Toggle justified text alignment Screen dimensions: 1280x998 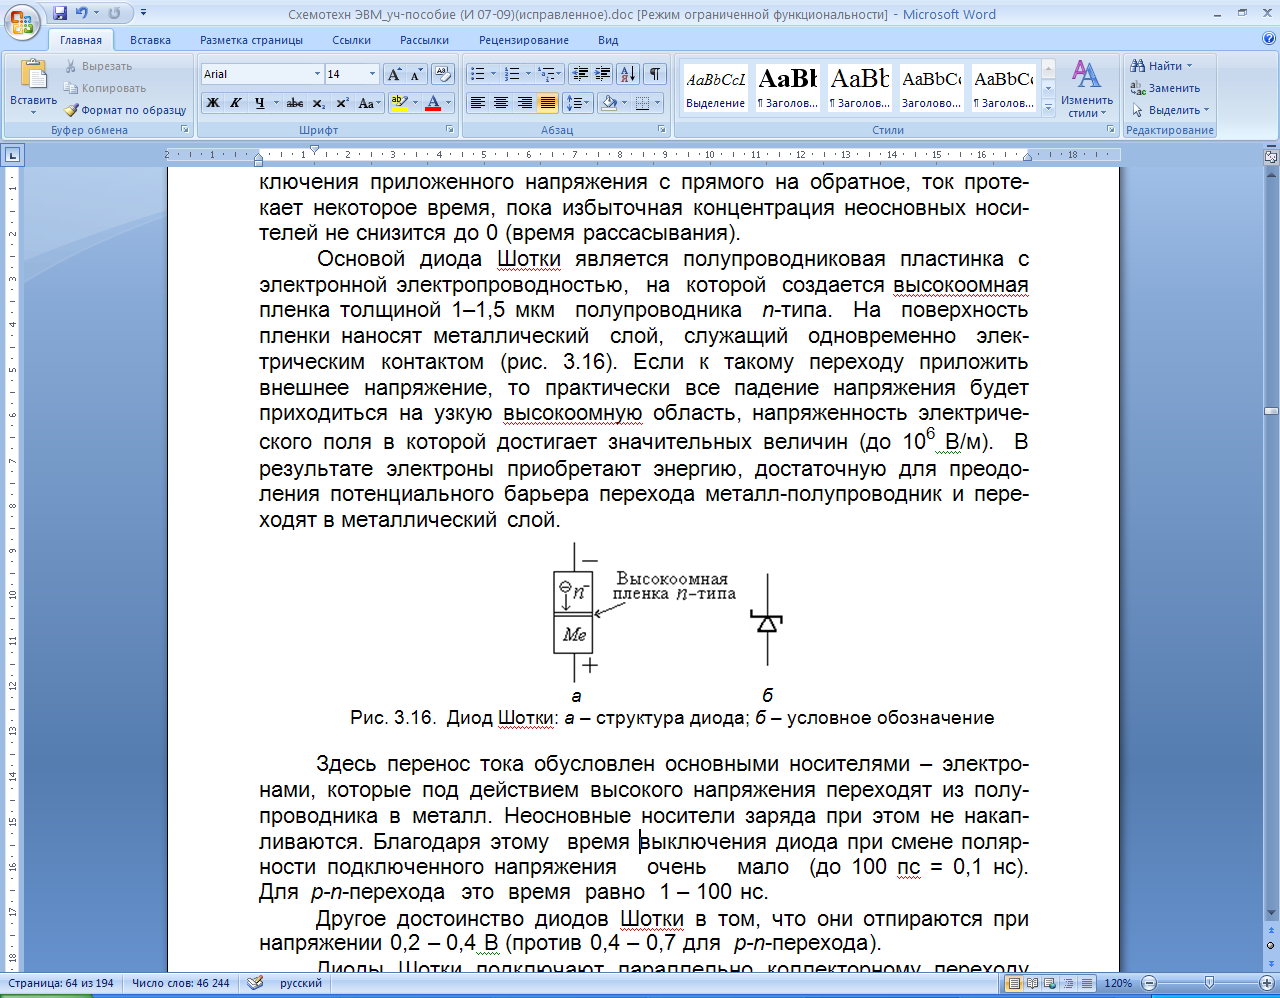[547, 103]
